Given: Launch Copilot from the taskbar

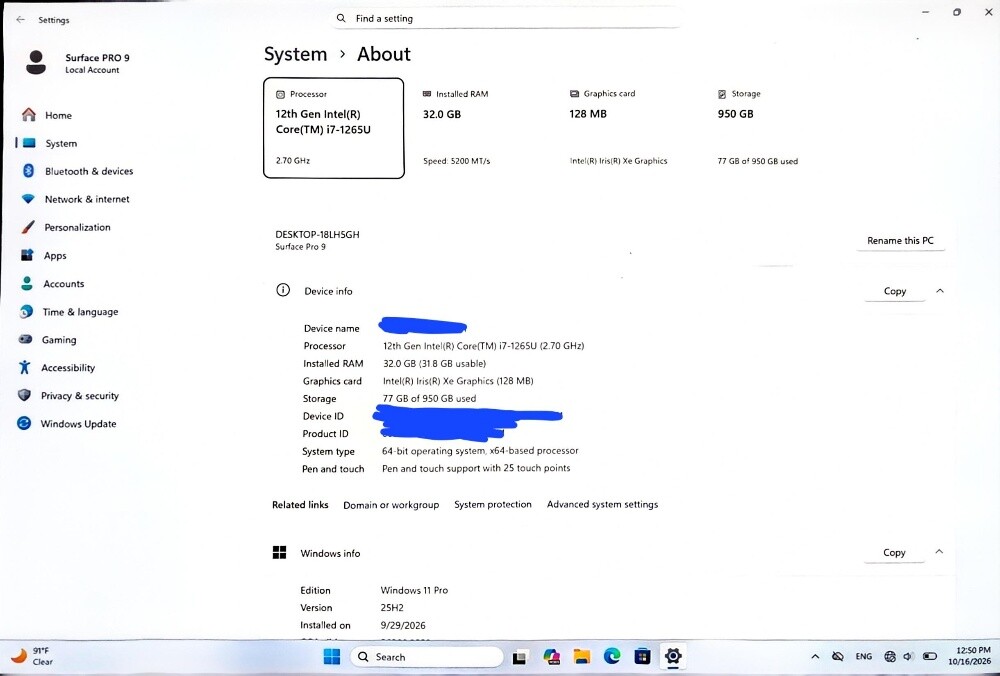Looking at the screenshot, I should (552, 657).
